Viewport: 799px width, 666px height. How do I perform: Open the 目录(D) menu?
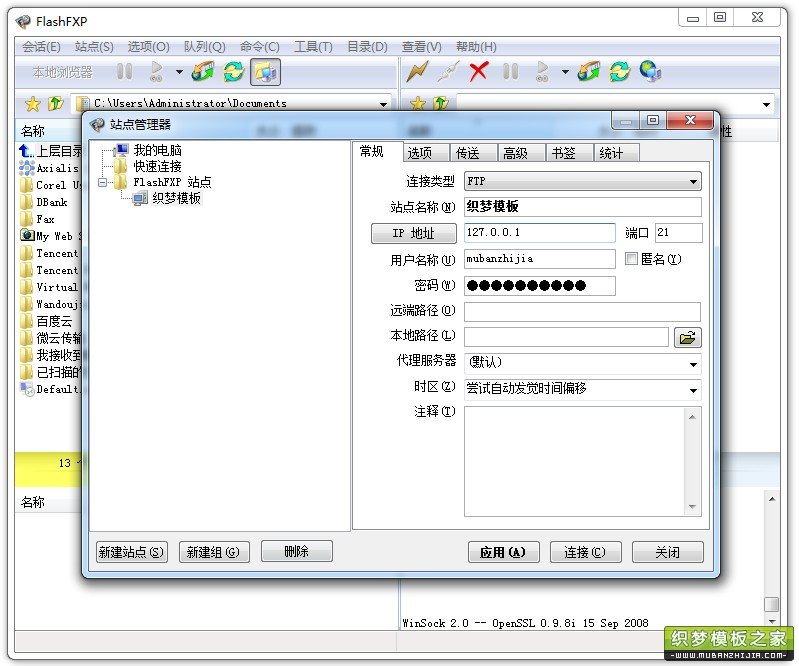367,47
